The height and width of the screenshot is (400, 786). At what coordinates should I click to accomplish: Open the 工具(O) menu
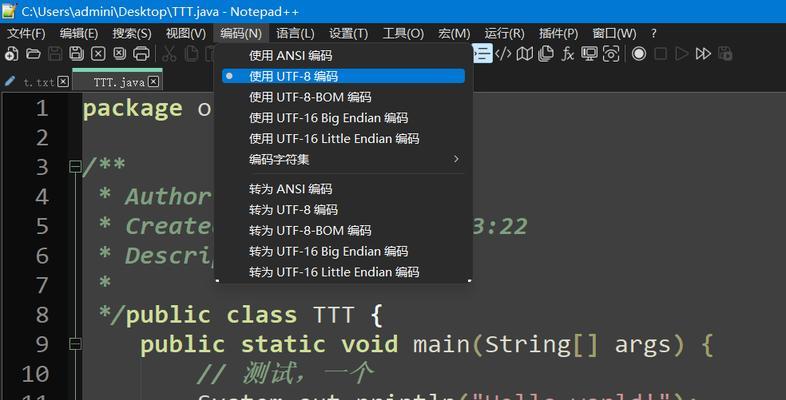[403, 34]
